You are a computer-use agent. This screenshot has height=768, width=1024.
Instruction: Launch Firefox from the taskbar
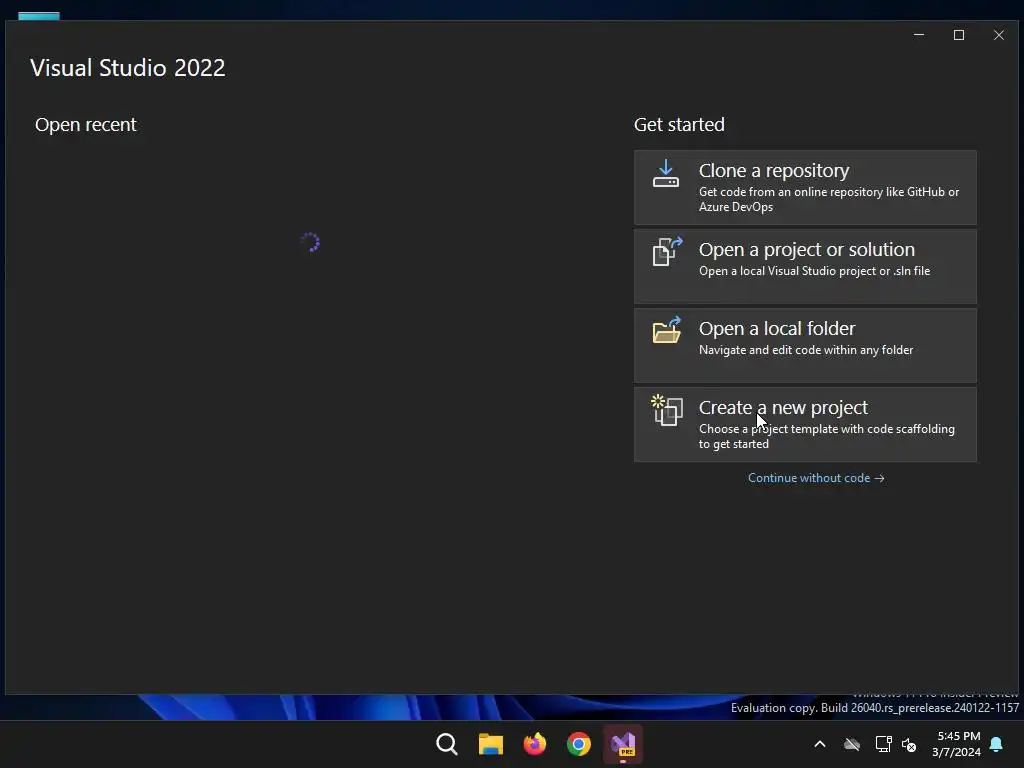[x=534, y=744]
